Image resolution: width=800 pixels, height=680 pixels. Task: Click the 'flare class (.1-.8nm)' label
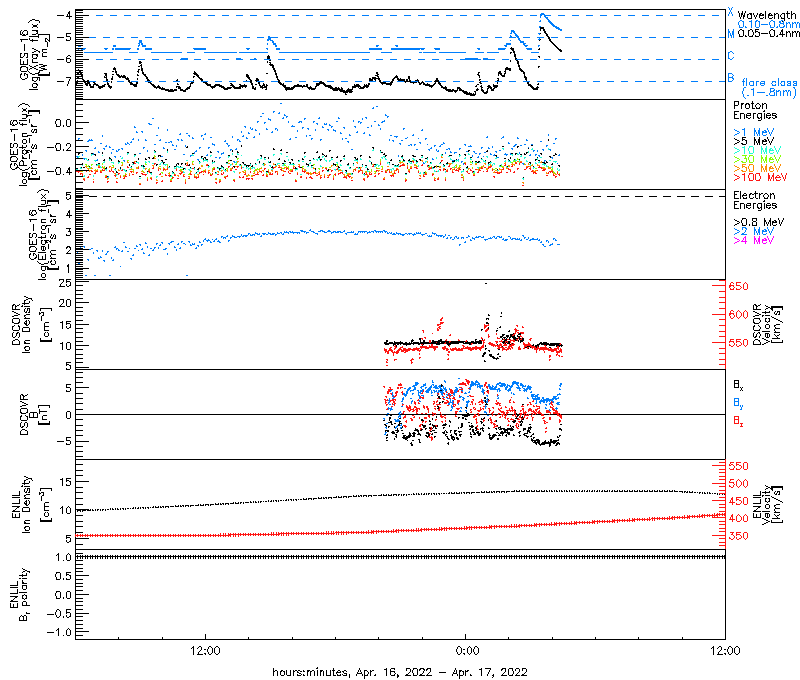[x=769, y=87]
